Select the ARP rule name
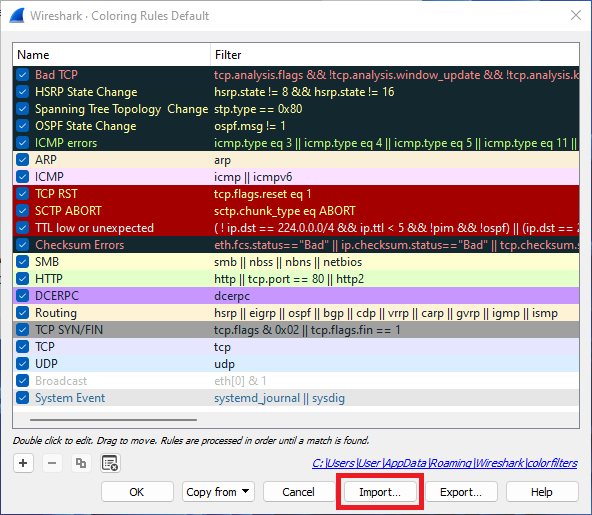The image size is (592, 515). 46,160
